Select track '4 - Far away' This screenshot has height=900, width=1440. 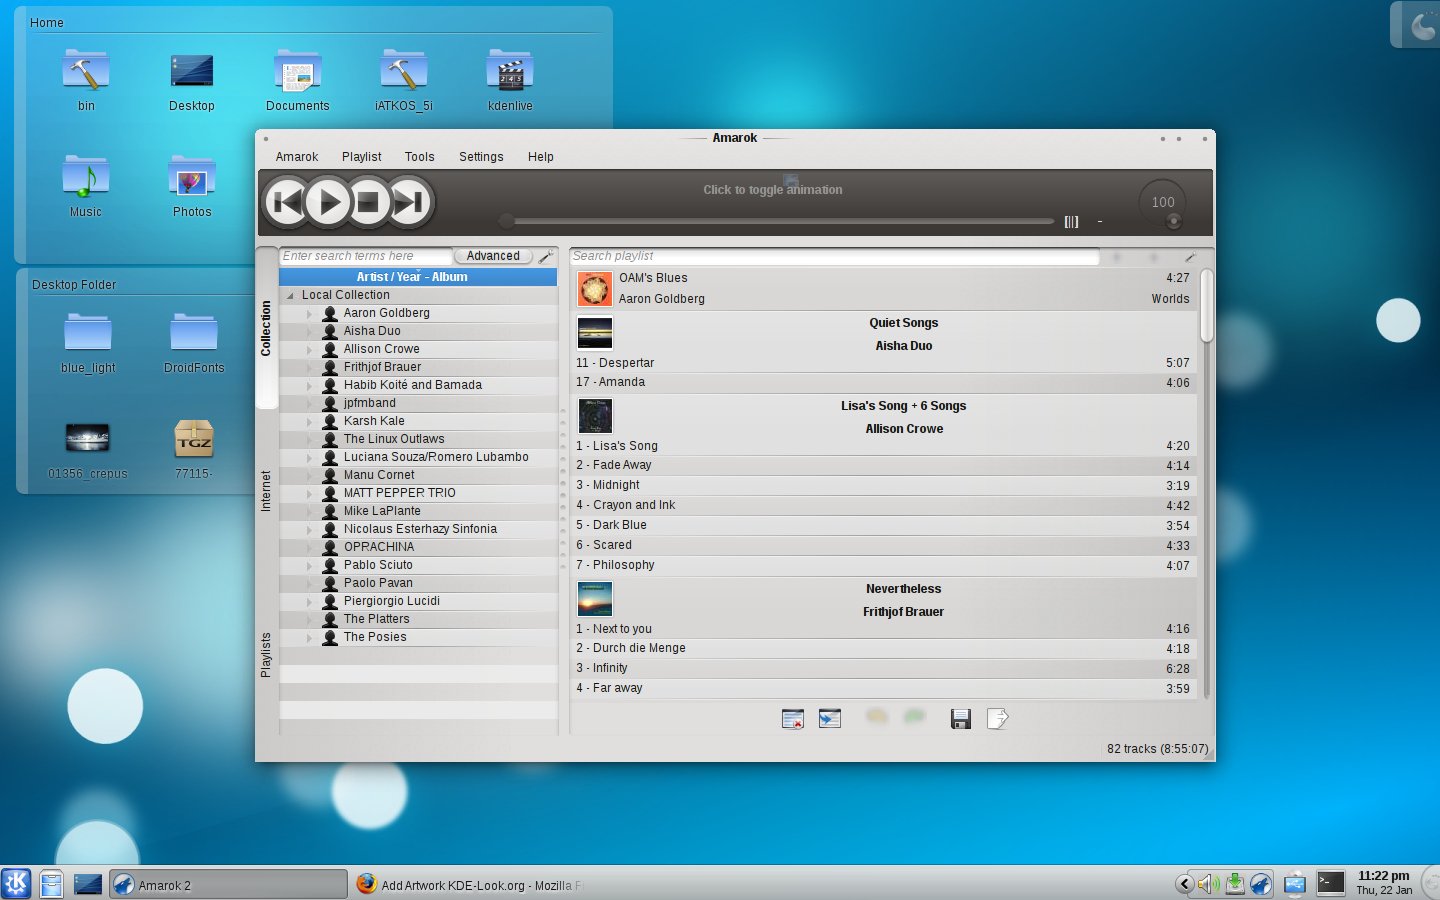pyautogui.click(x=884, y=688)
